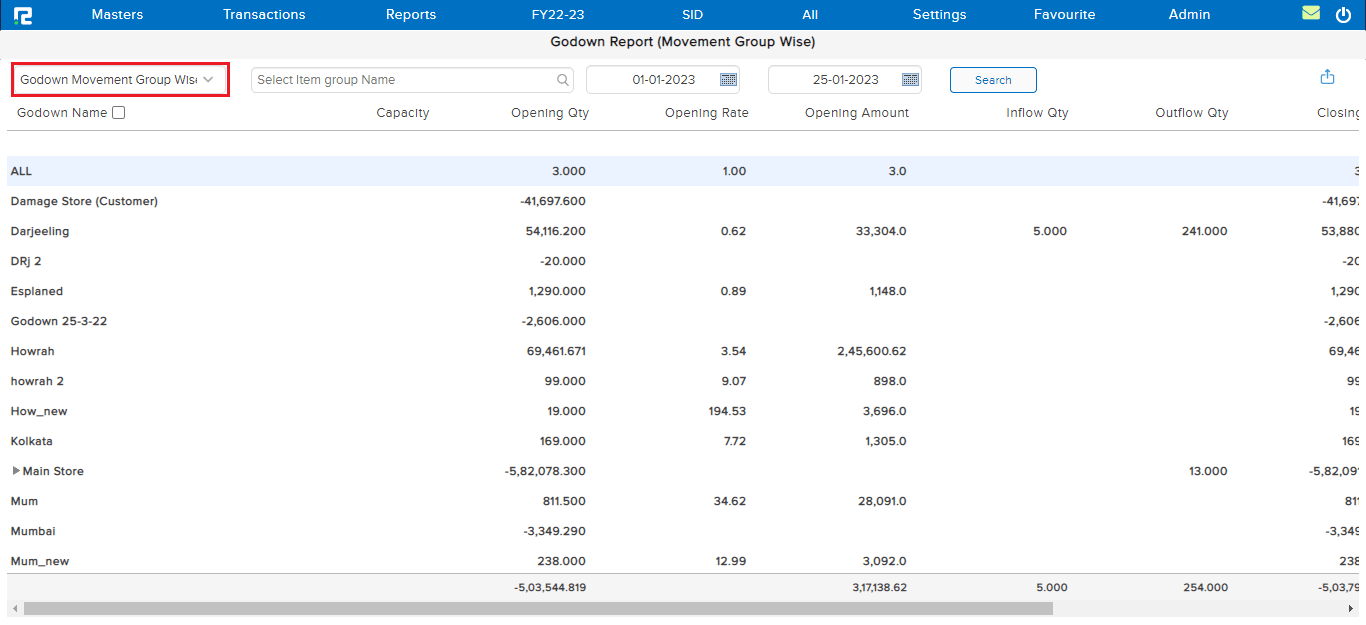Open the Transactions menu
The width and height of the screenshot is (1366, 625).
(264, 15)
